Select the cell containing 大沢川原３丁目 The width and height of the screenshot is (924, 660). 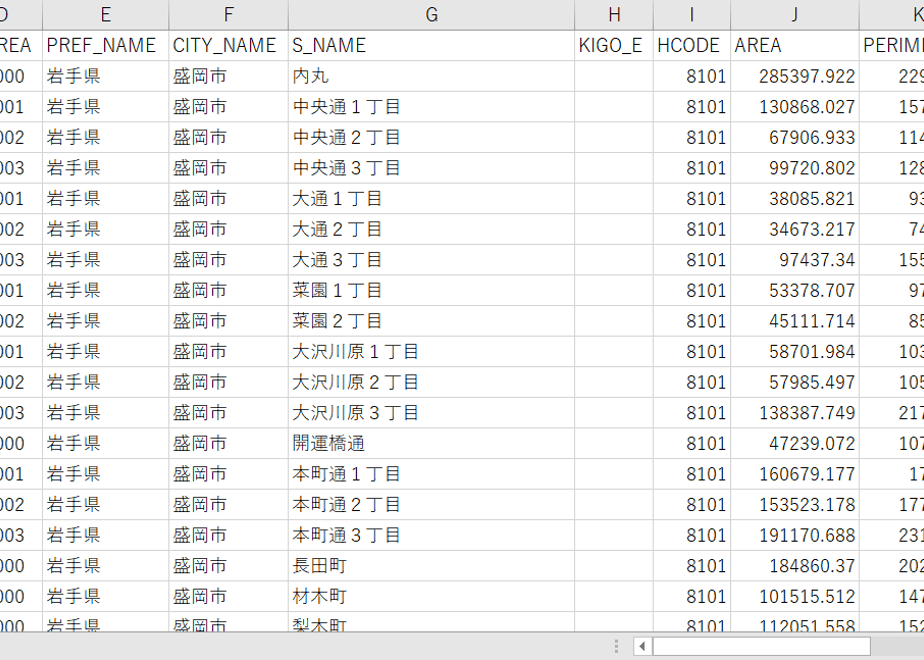pos(431,412)
